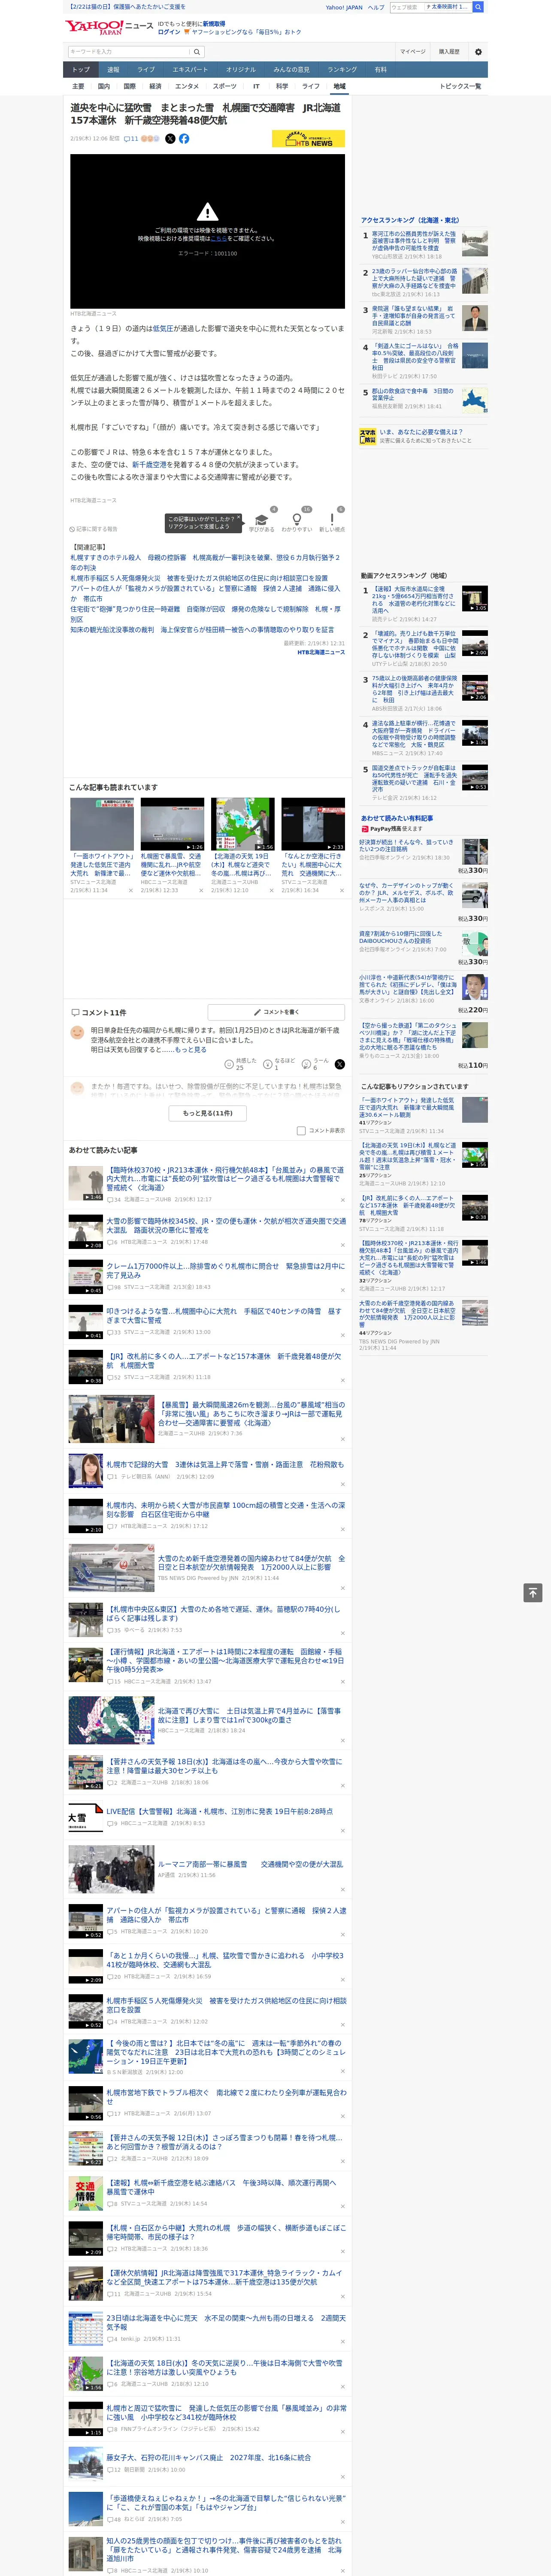Open the 「なんとか空港に行きたい」 video card thumbnail
Viewport: 551px width, 2576px height.
(x=313, y=823)
